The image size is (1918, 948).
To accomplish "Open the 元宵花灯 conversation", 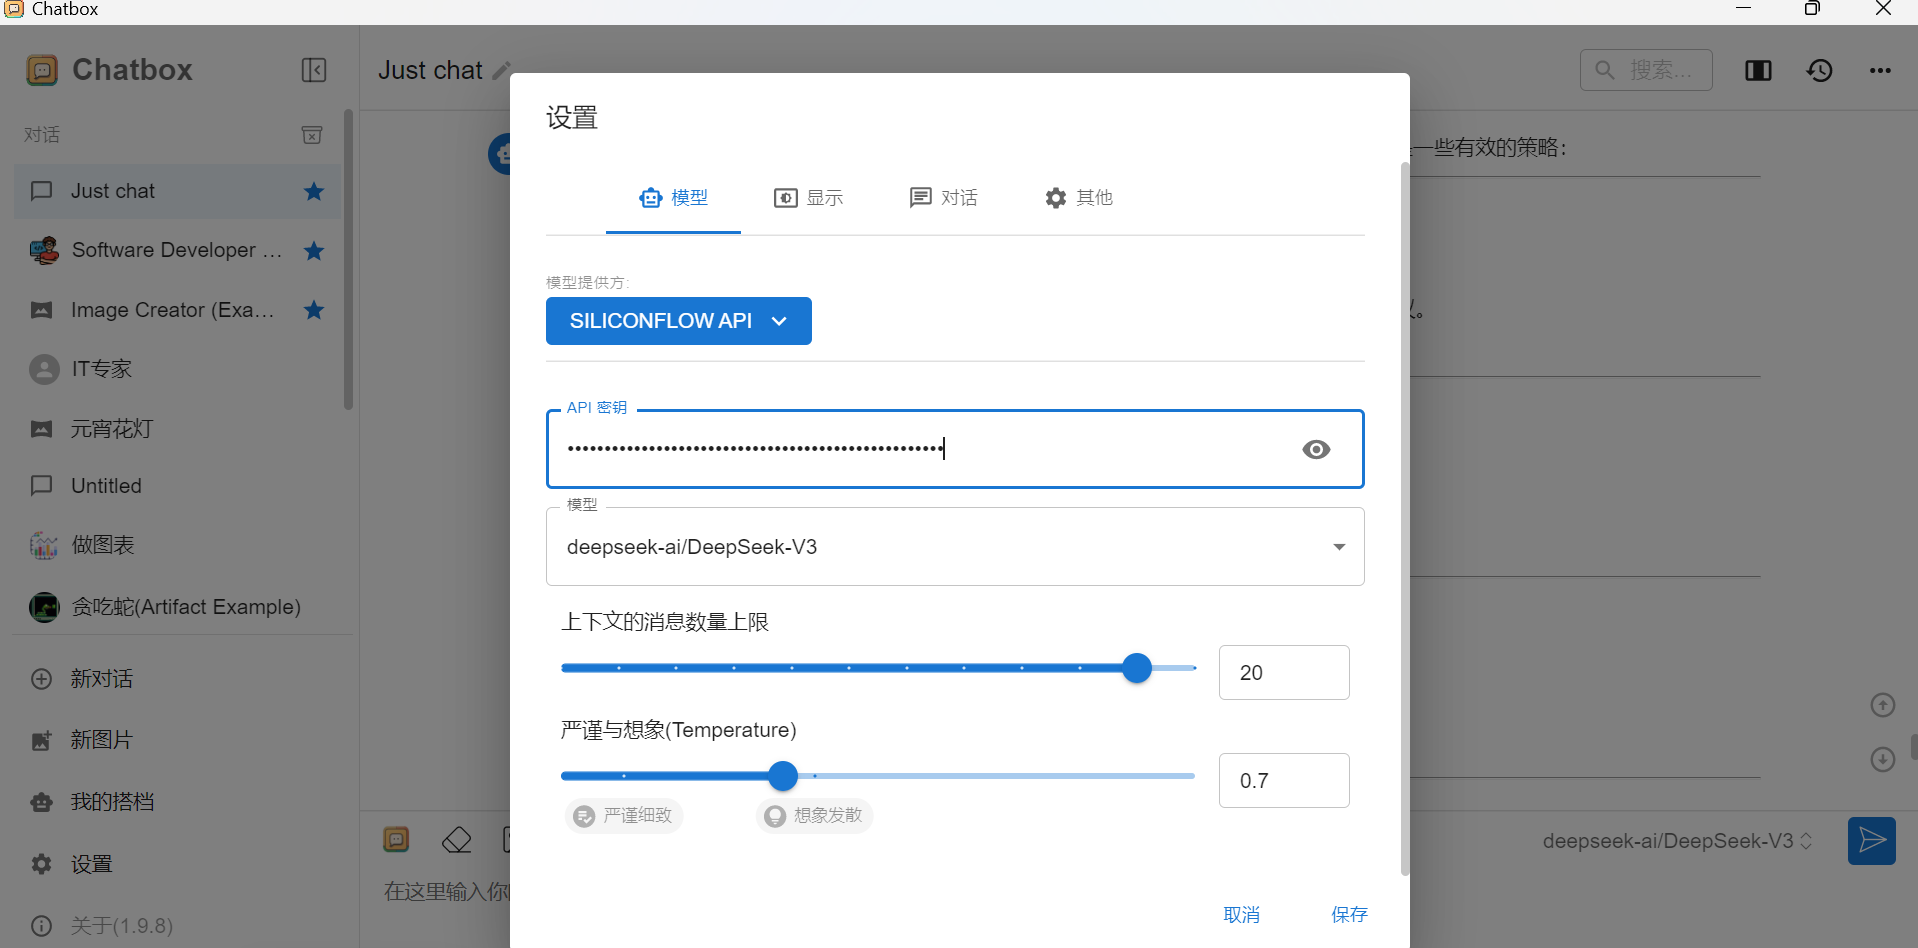I will pyautogui.click(x=178, y=429).
